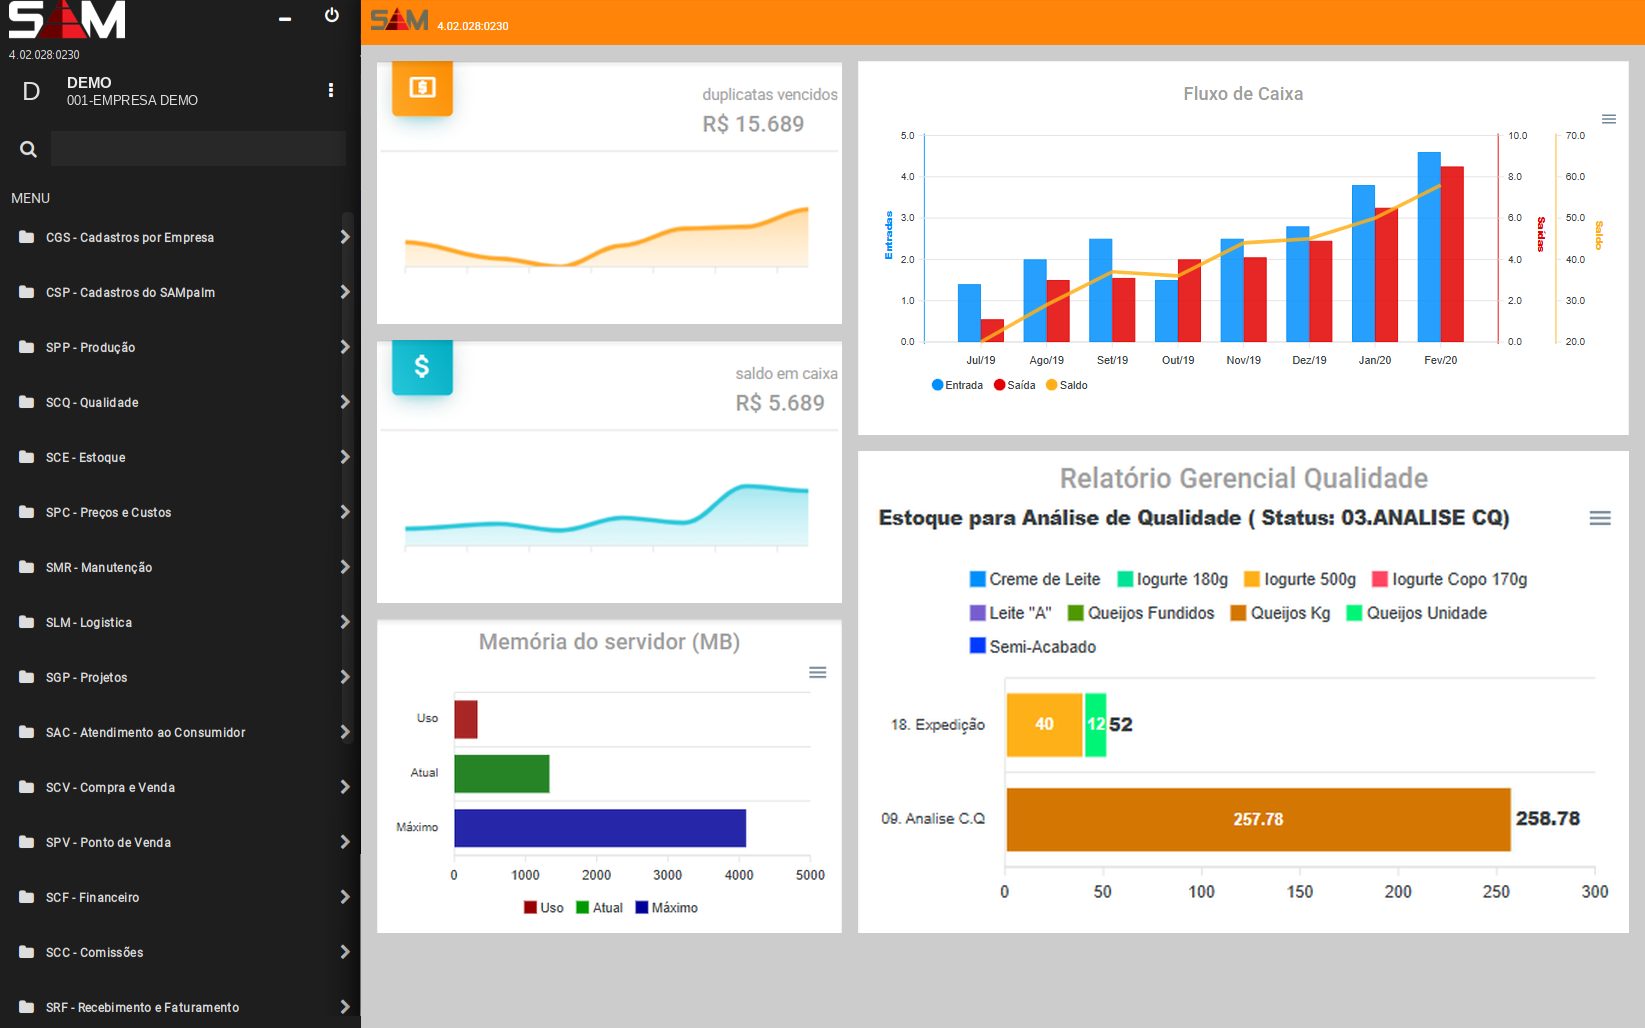Expand the CSP - Cadastros do SAMpalm chevron
Viewport: 1645px width, 1028px height.
(x=345, y=292)
